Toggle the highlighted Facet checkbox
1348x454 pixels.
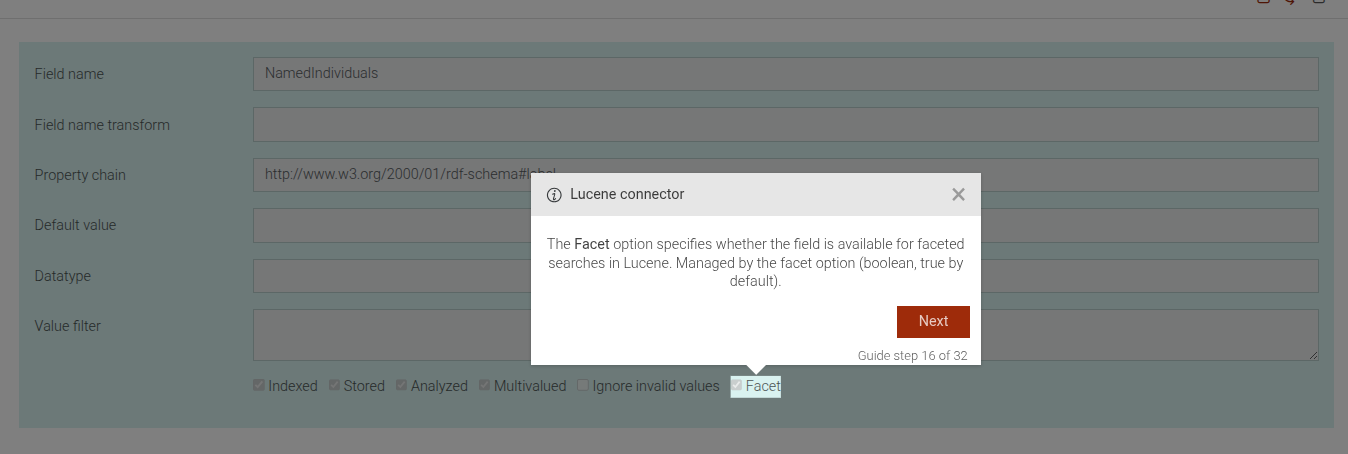click(737, 386)
